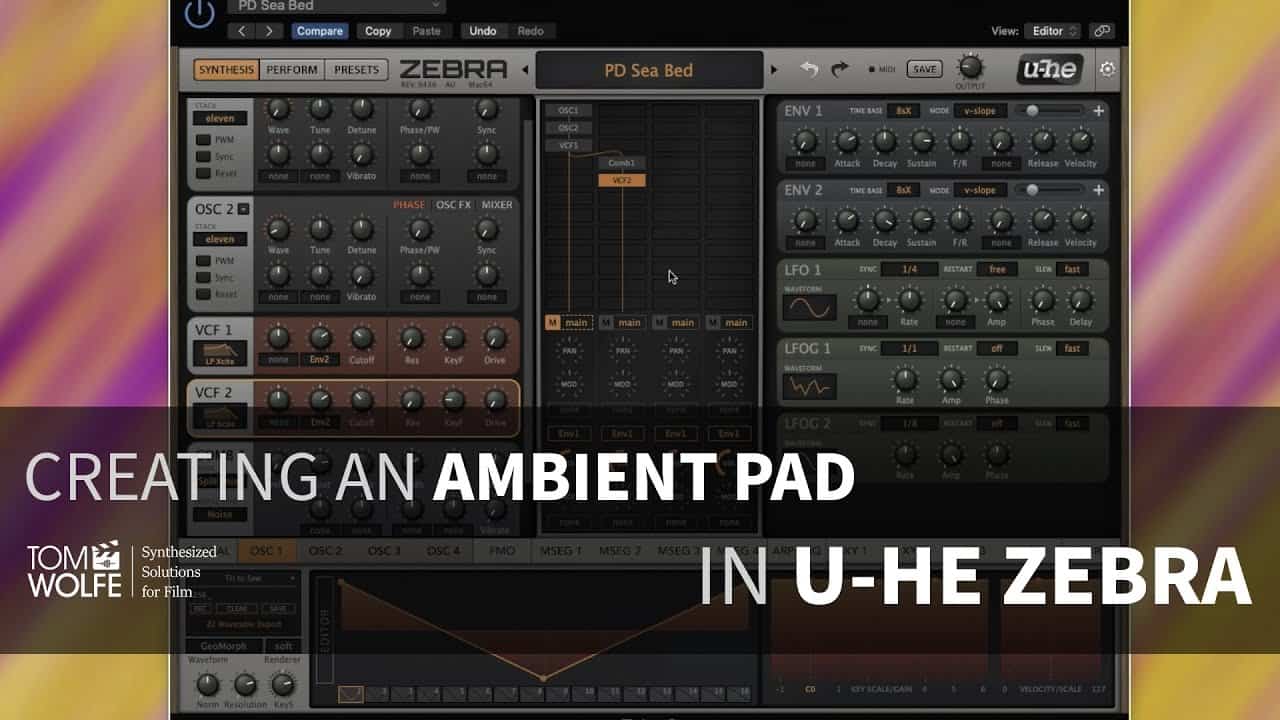Click the OSC 2 Wave knob
1280x720 pixels.
click(x=279, y=229)
